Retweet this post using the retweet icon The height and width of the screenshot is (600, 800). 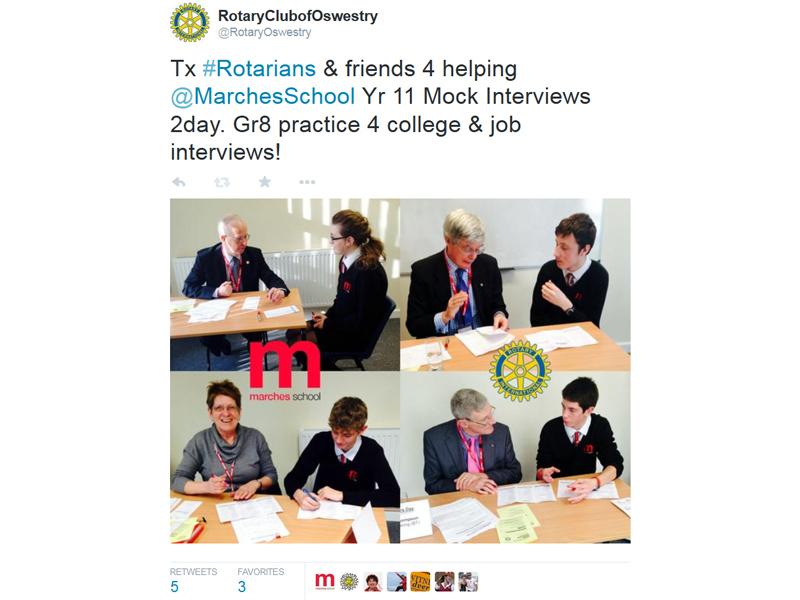click(x=221, y=182)
